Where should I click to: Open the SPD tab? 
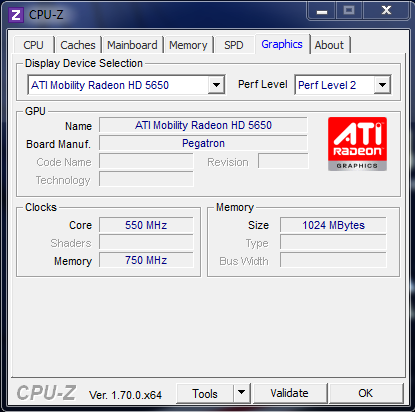pyautogui.click(x=233, y=45)
